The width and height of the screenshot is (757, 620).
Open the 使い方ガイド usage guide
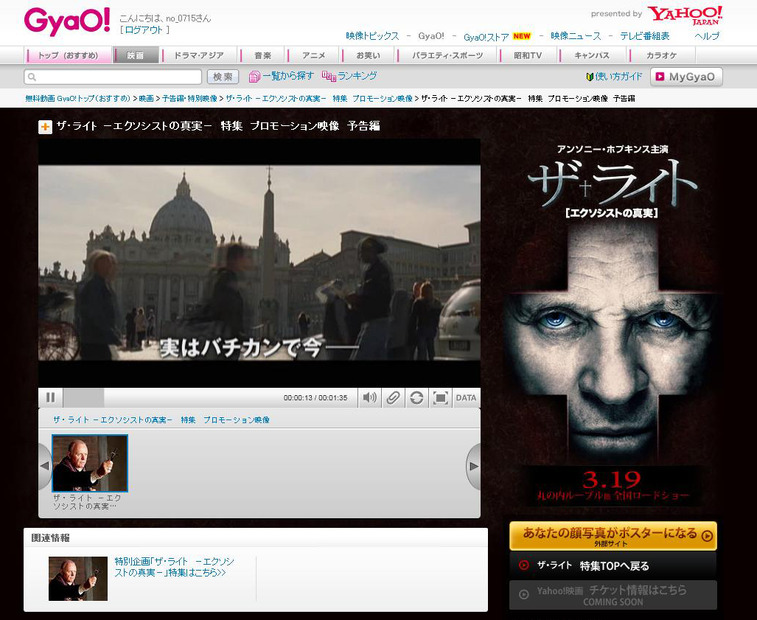[x=614, y=77]
